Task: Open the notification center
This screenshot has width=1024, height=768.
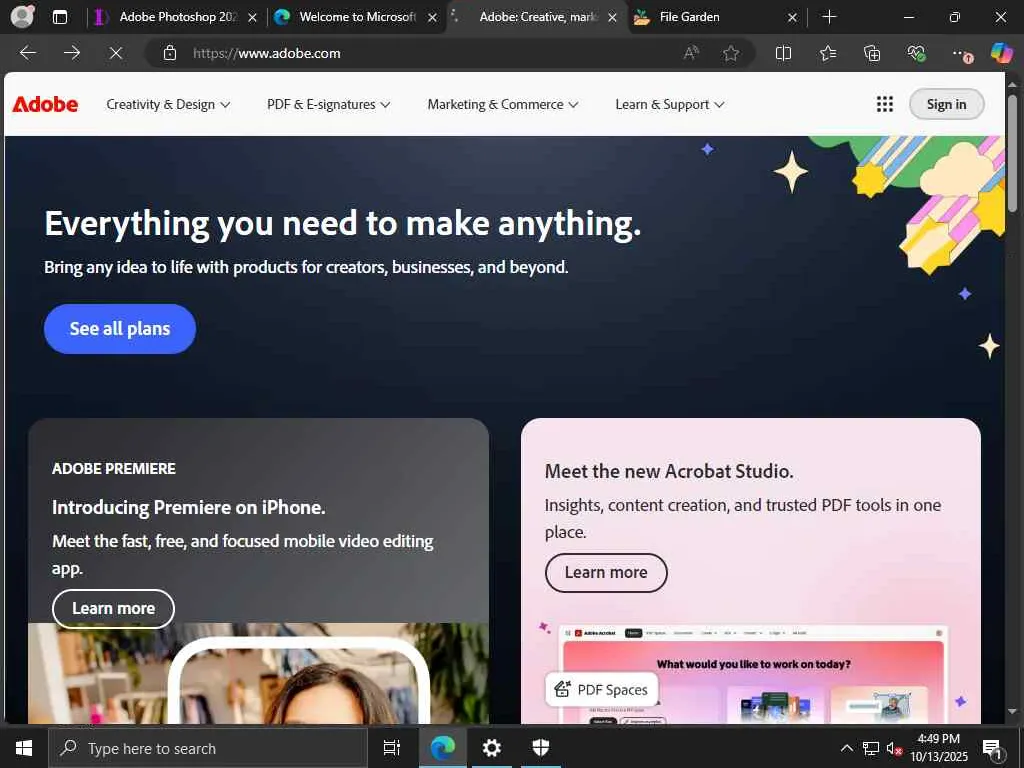Action: (x=993, y=748)
